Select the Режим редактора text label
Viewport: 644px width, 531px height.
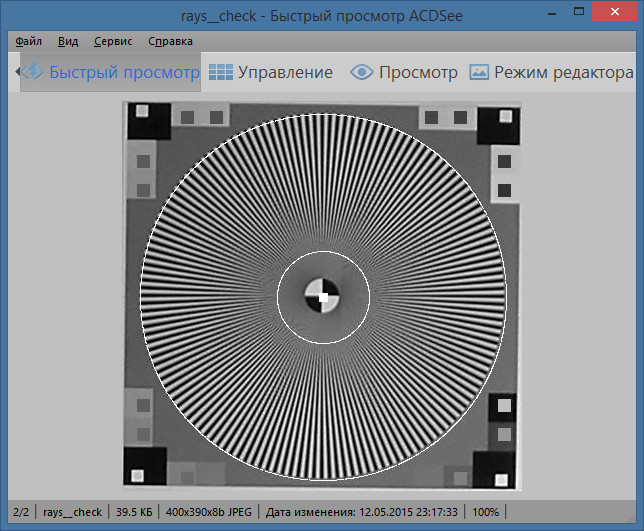[x=564, y=72]
